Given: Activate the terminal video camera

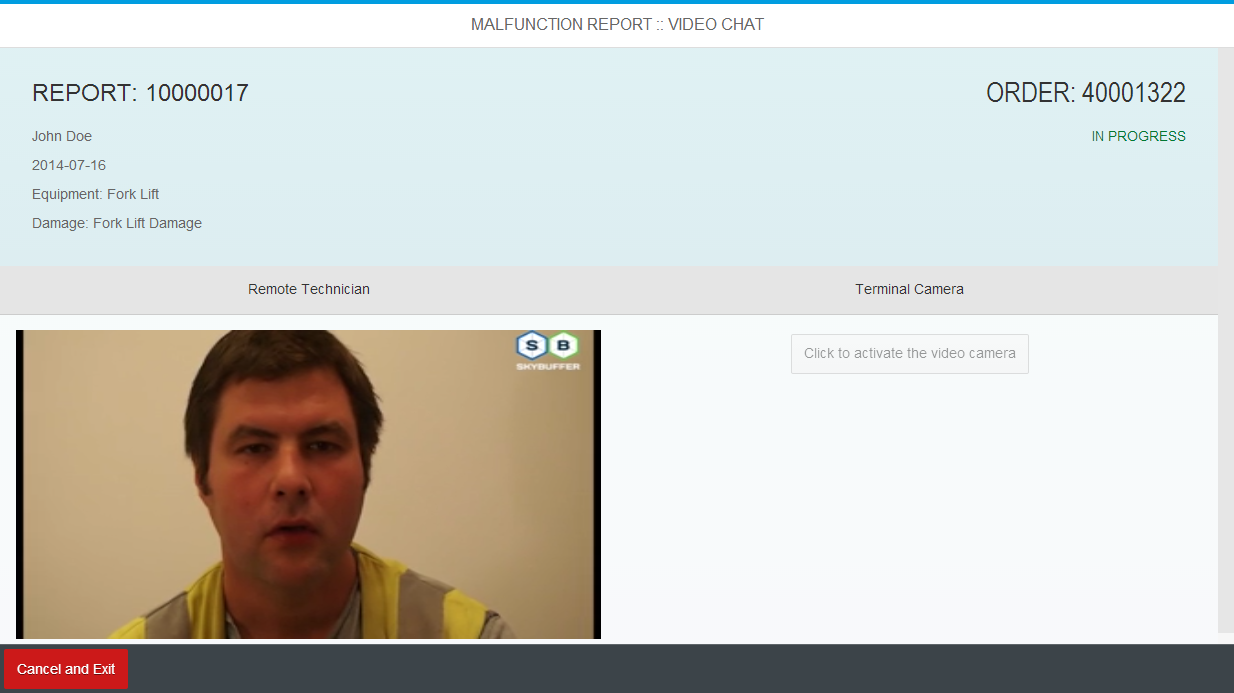Looking at the screenshot, I should (909, 354).
